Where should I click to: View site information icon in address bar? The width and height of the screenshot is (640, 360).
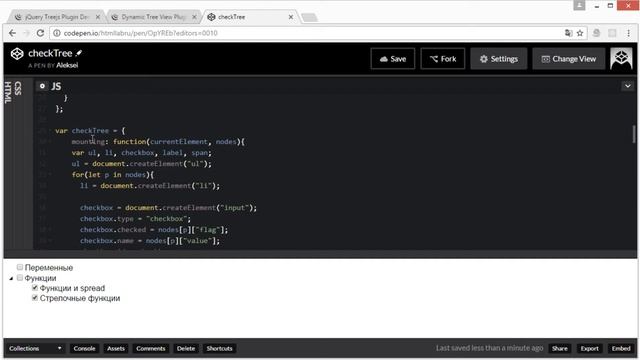(57, 33)
